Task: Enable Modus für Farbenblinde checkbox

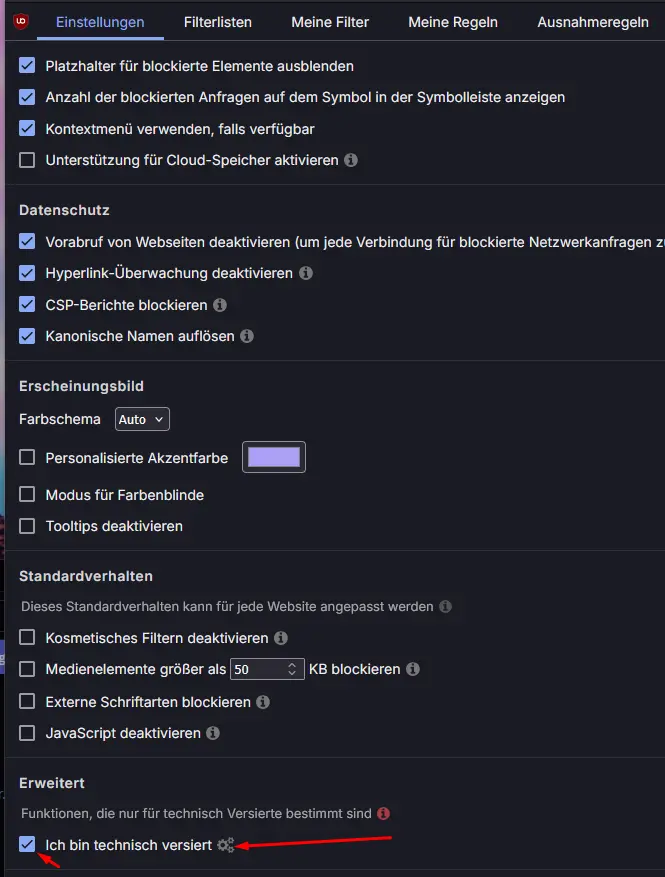Action: 27,494
